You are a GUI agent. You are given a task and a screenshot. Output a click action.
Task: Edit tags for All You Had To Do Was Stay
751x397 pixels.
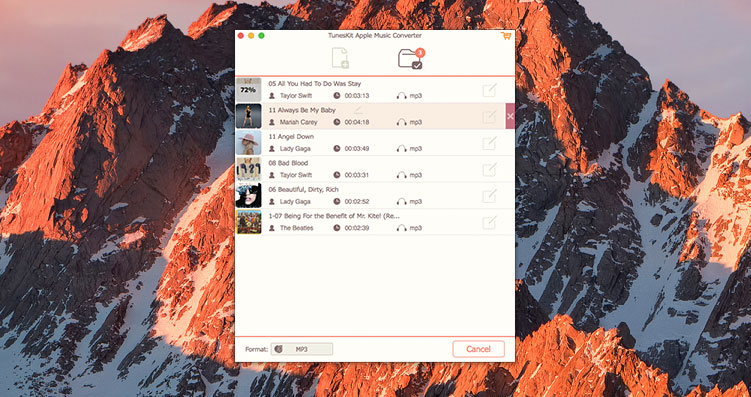[489, 90]
